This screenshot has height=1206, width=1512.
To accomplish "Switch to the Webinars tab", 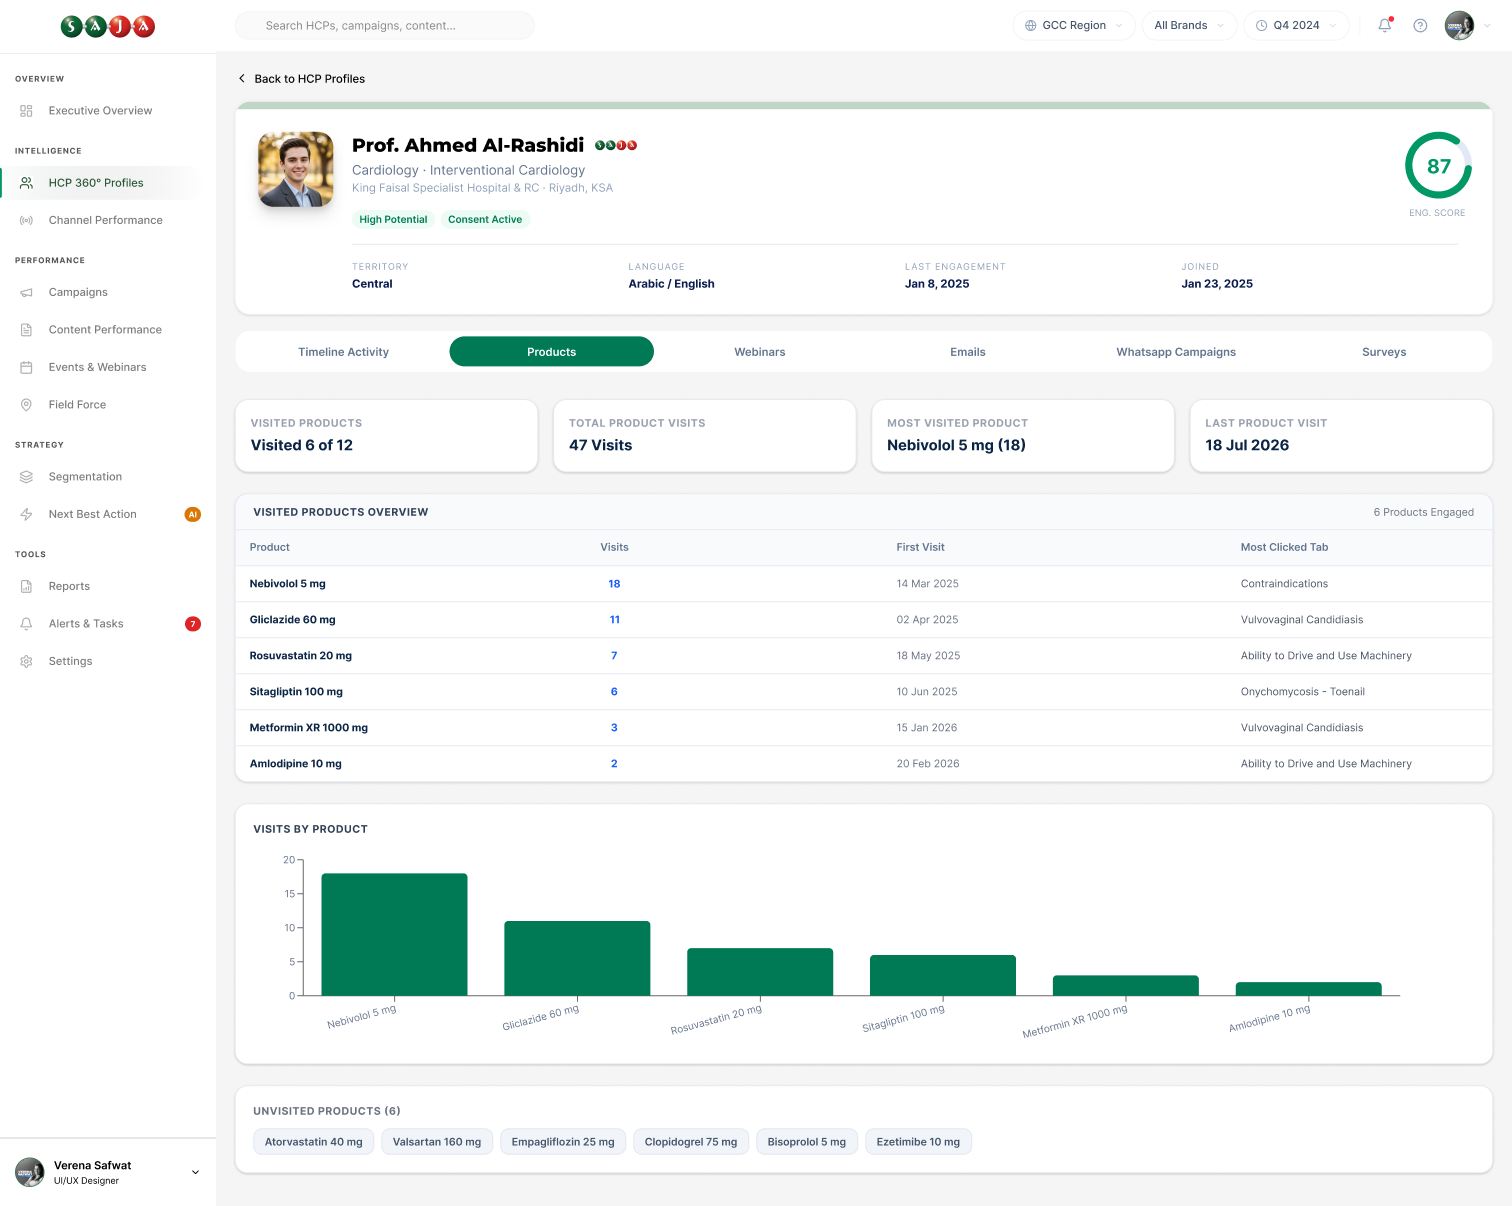I will (x=760, y=352).
